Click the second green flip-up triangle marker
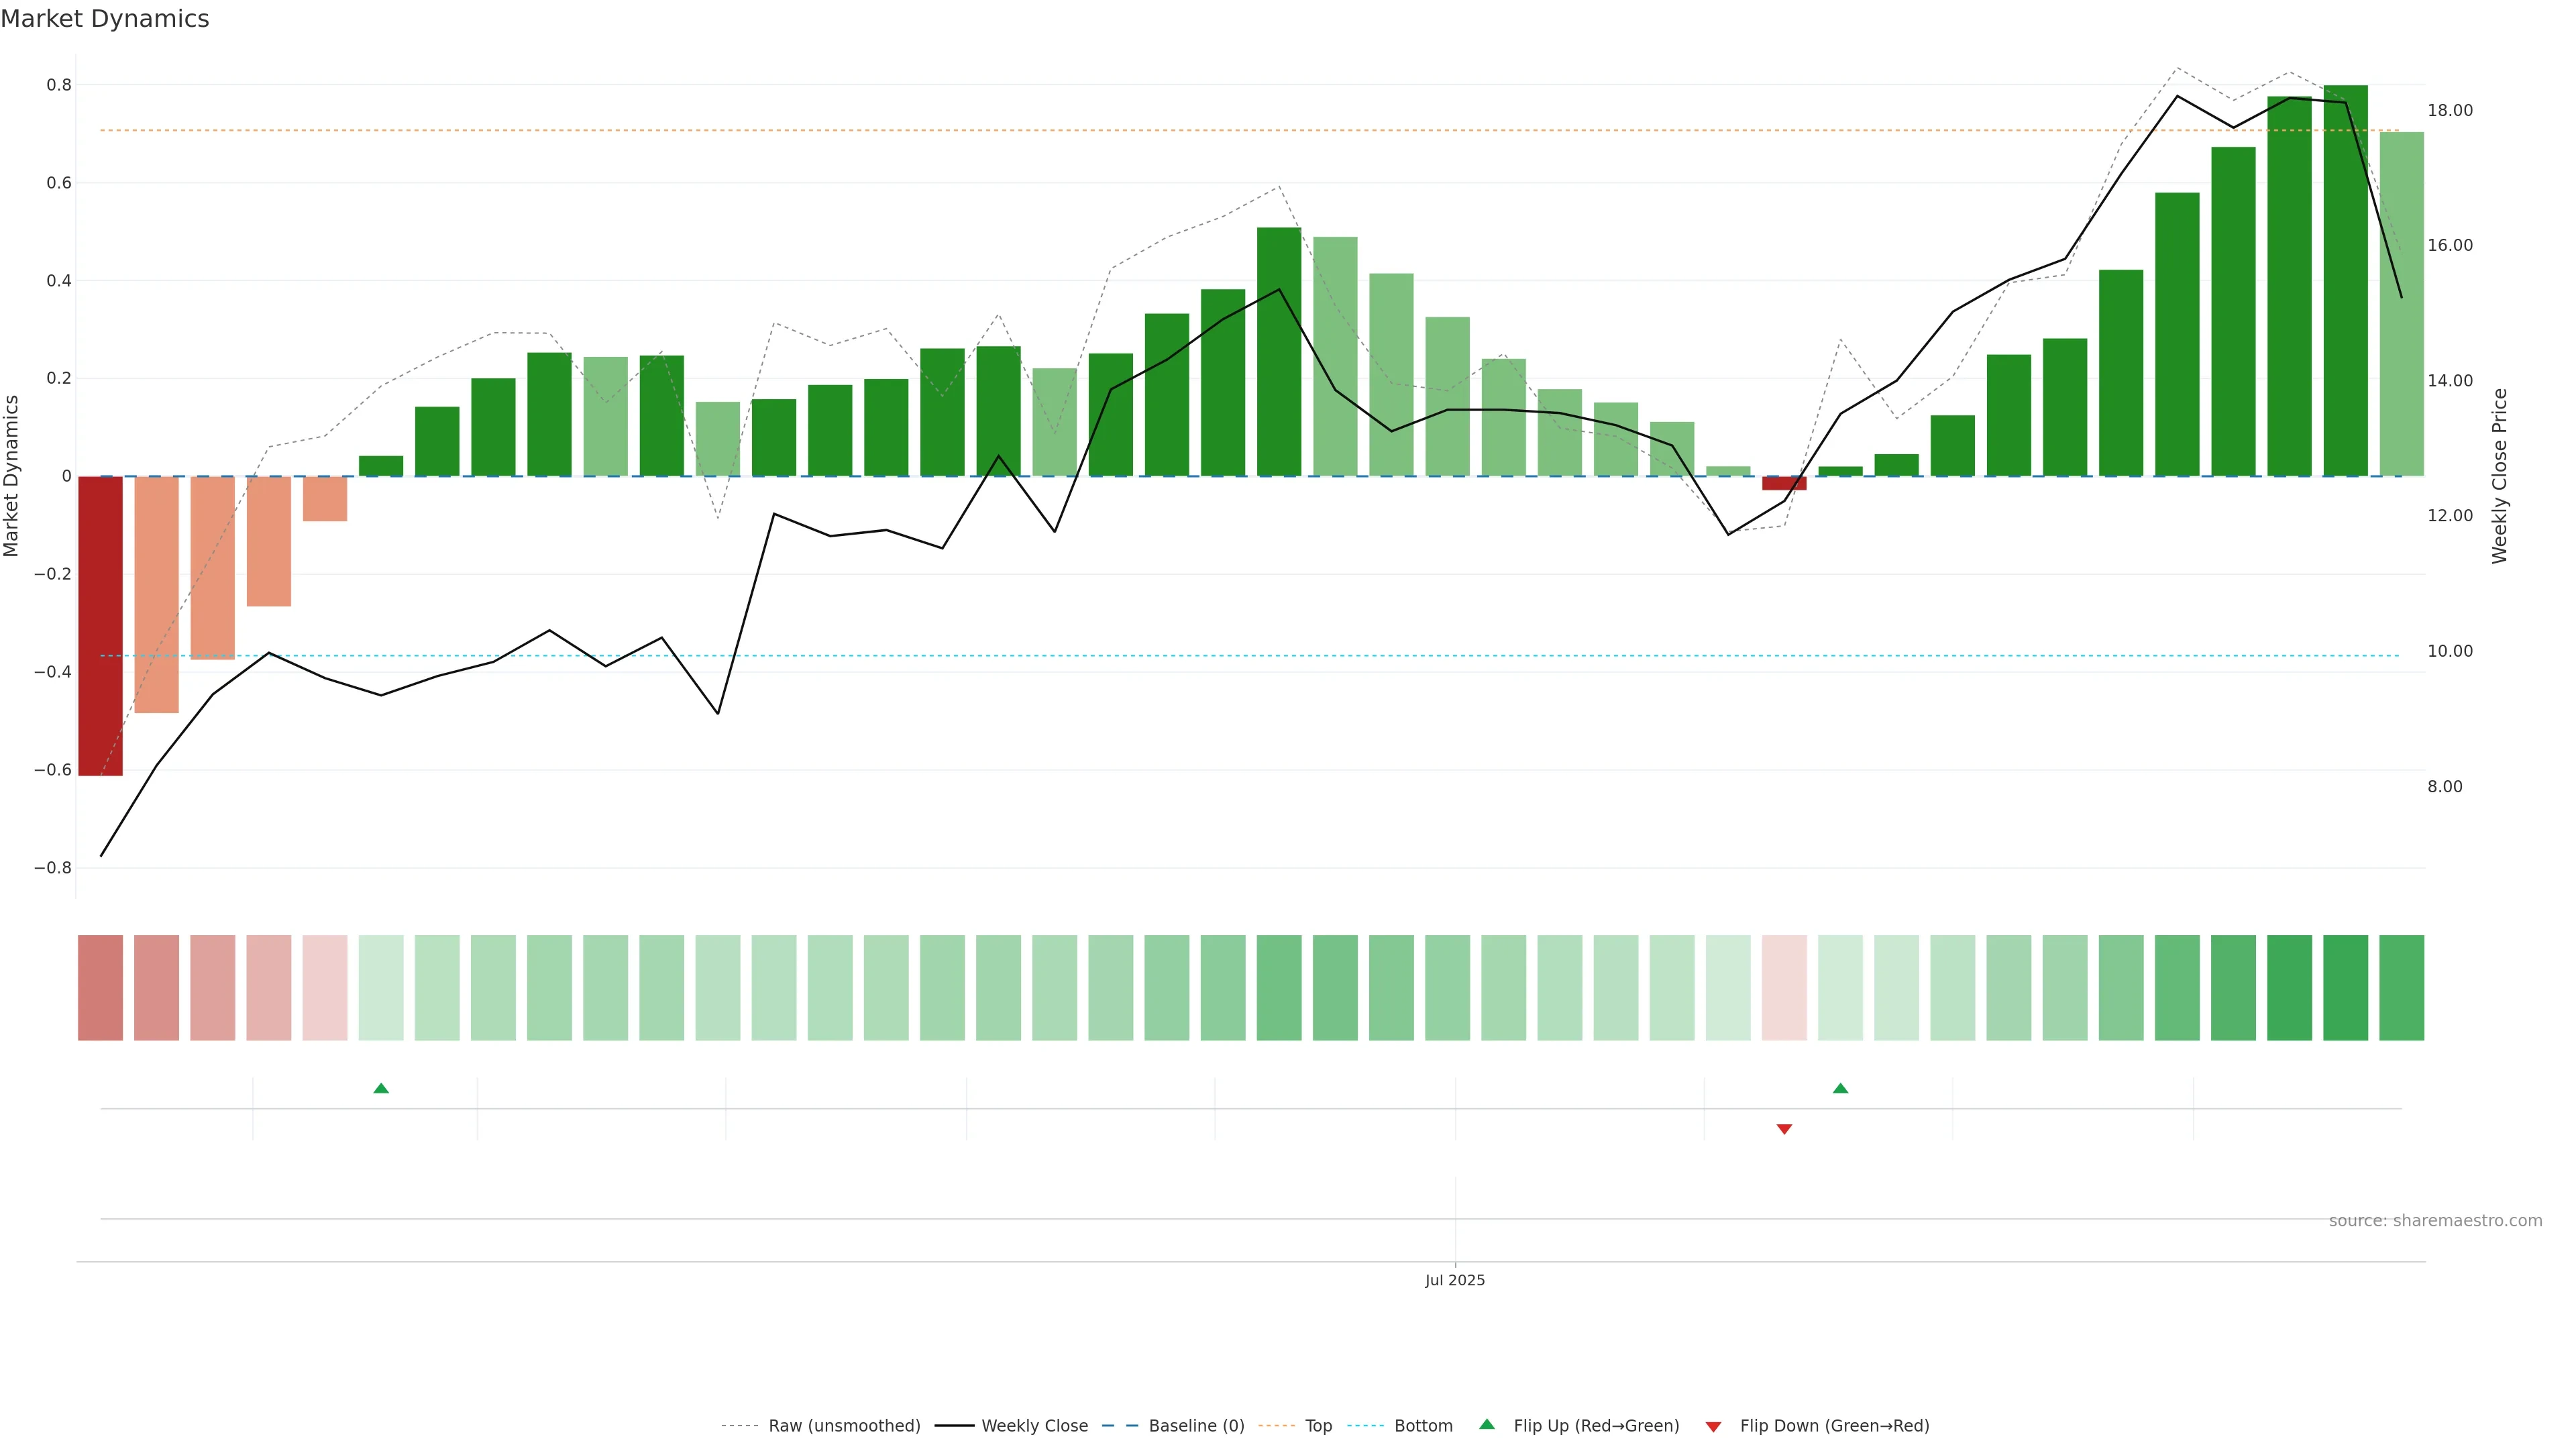 (x=1840, y=1088)
